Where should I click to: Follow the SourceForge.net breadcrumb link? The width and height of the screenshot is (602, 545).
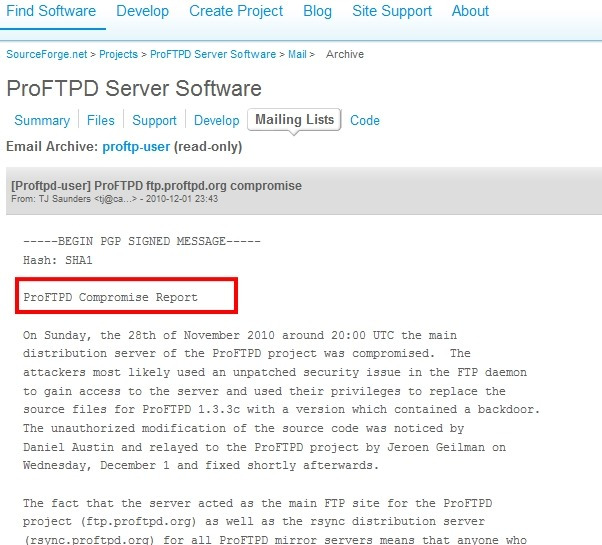tap(46, 54)
